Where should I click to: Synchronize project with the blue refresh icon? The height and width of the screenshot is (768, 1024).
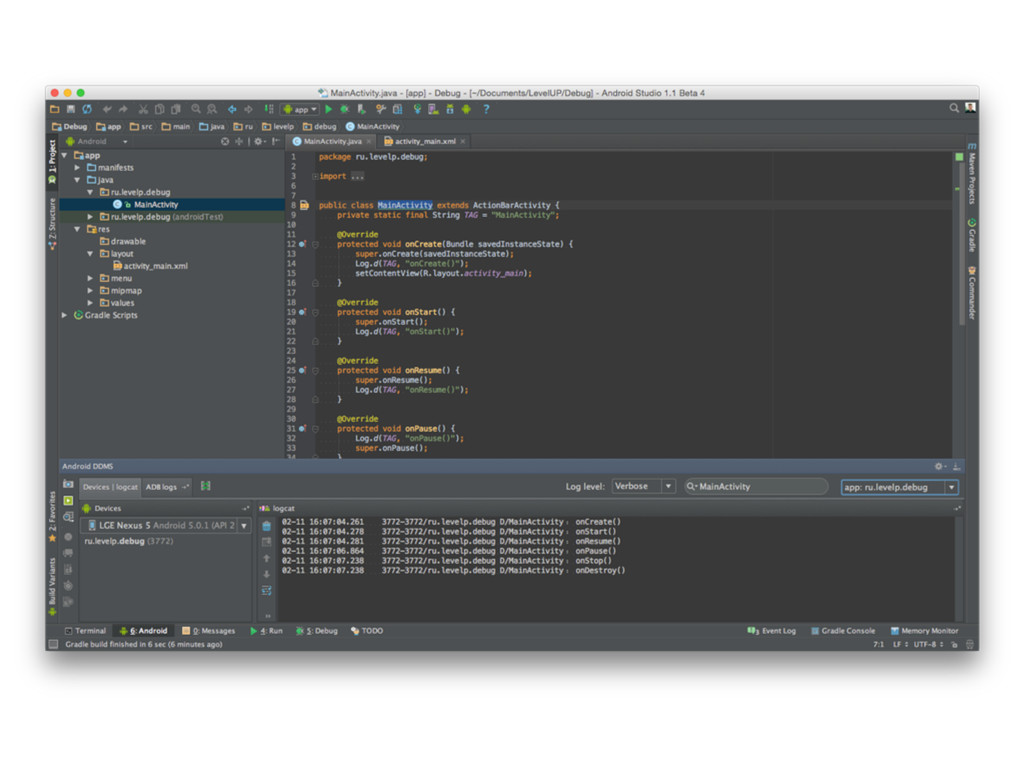pyautogui.click(x=87, y=109)
